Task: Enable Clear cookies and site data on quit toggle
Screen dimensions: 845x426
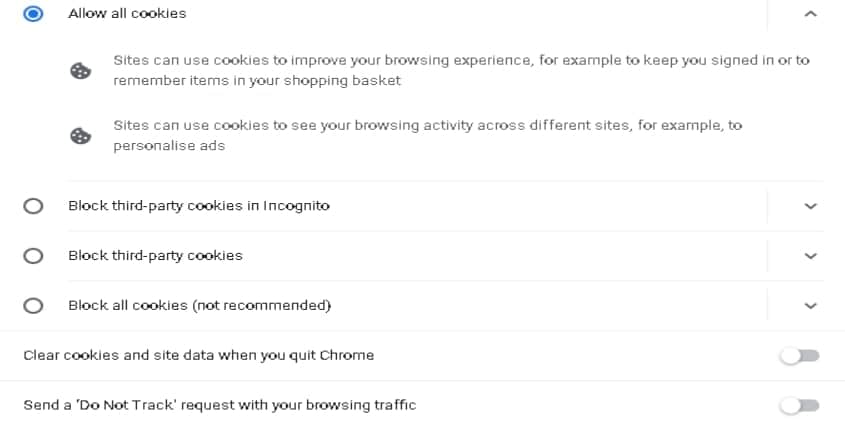Action: pos(800,356)
